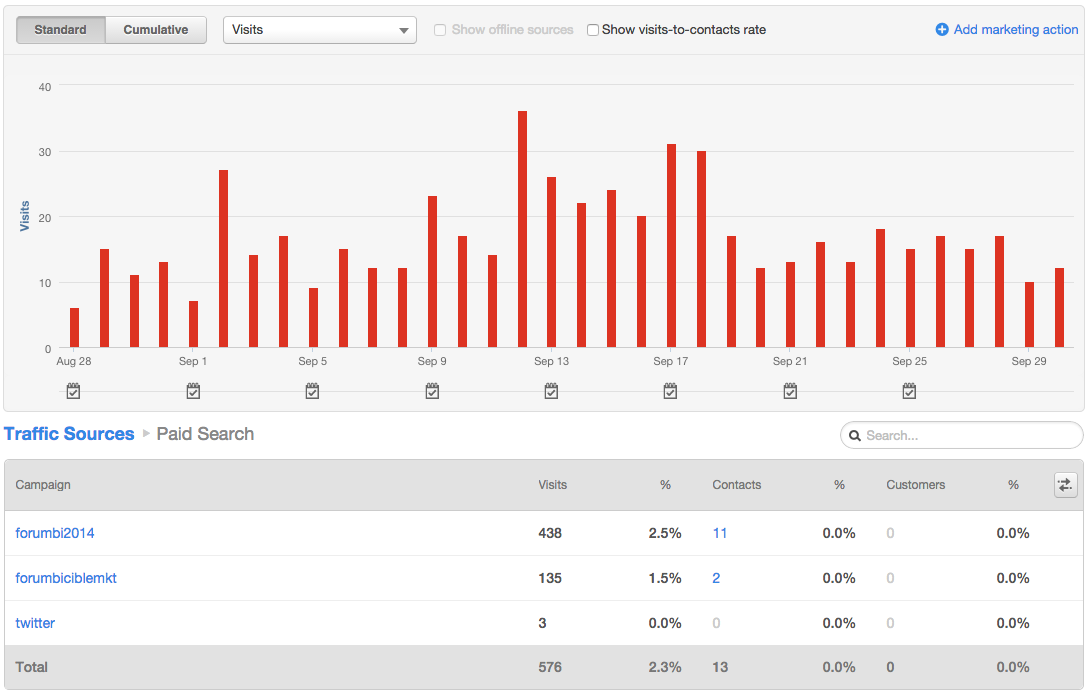The width and height of the screenshot is (1089, 694).
Task: Click the calendar icon under Sep 25
Action: (x=909, y=390)
